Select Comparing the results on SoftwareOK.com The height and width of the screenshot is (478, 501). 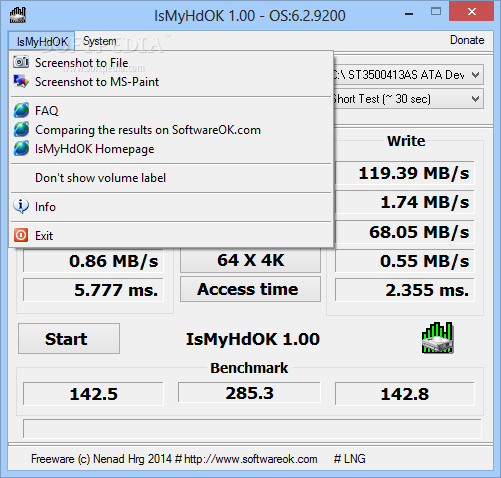coord(172,130)
